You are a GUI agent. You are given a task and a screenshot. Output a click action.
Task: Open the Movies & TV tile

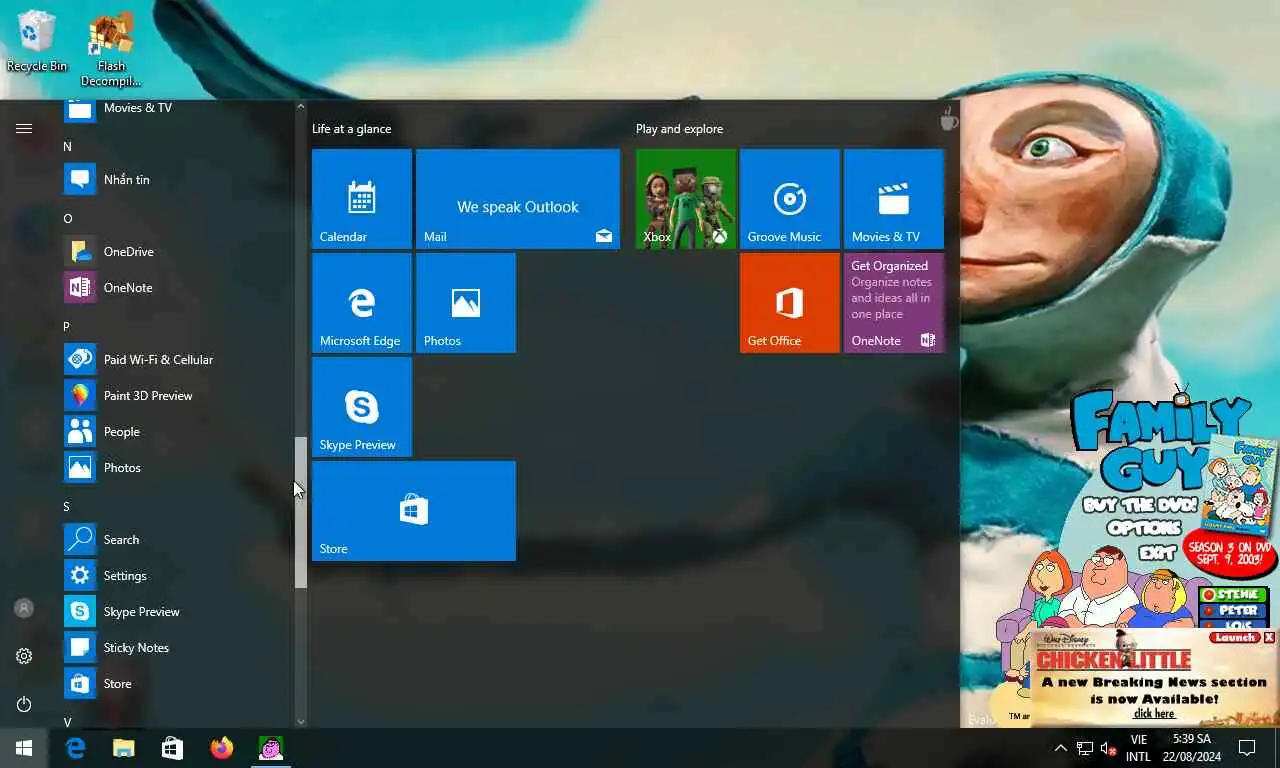(894, 199)
